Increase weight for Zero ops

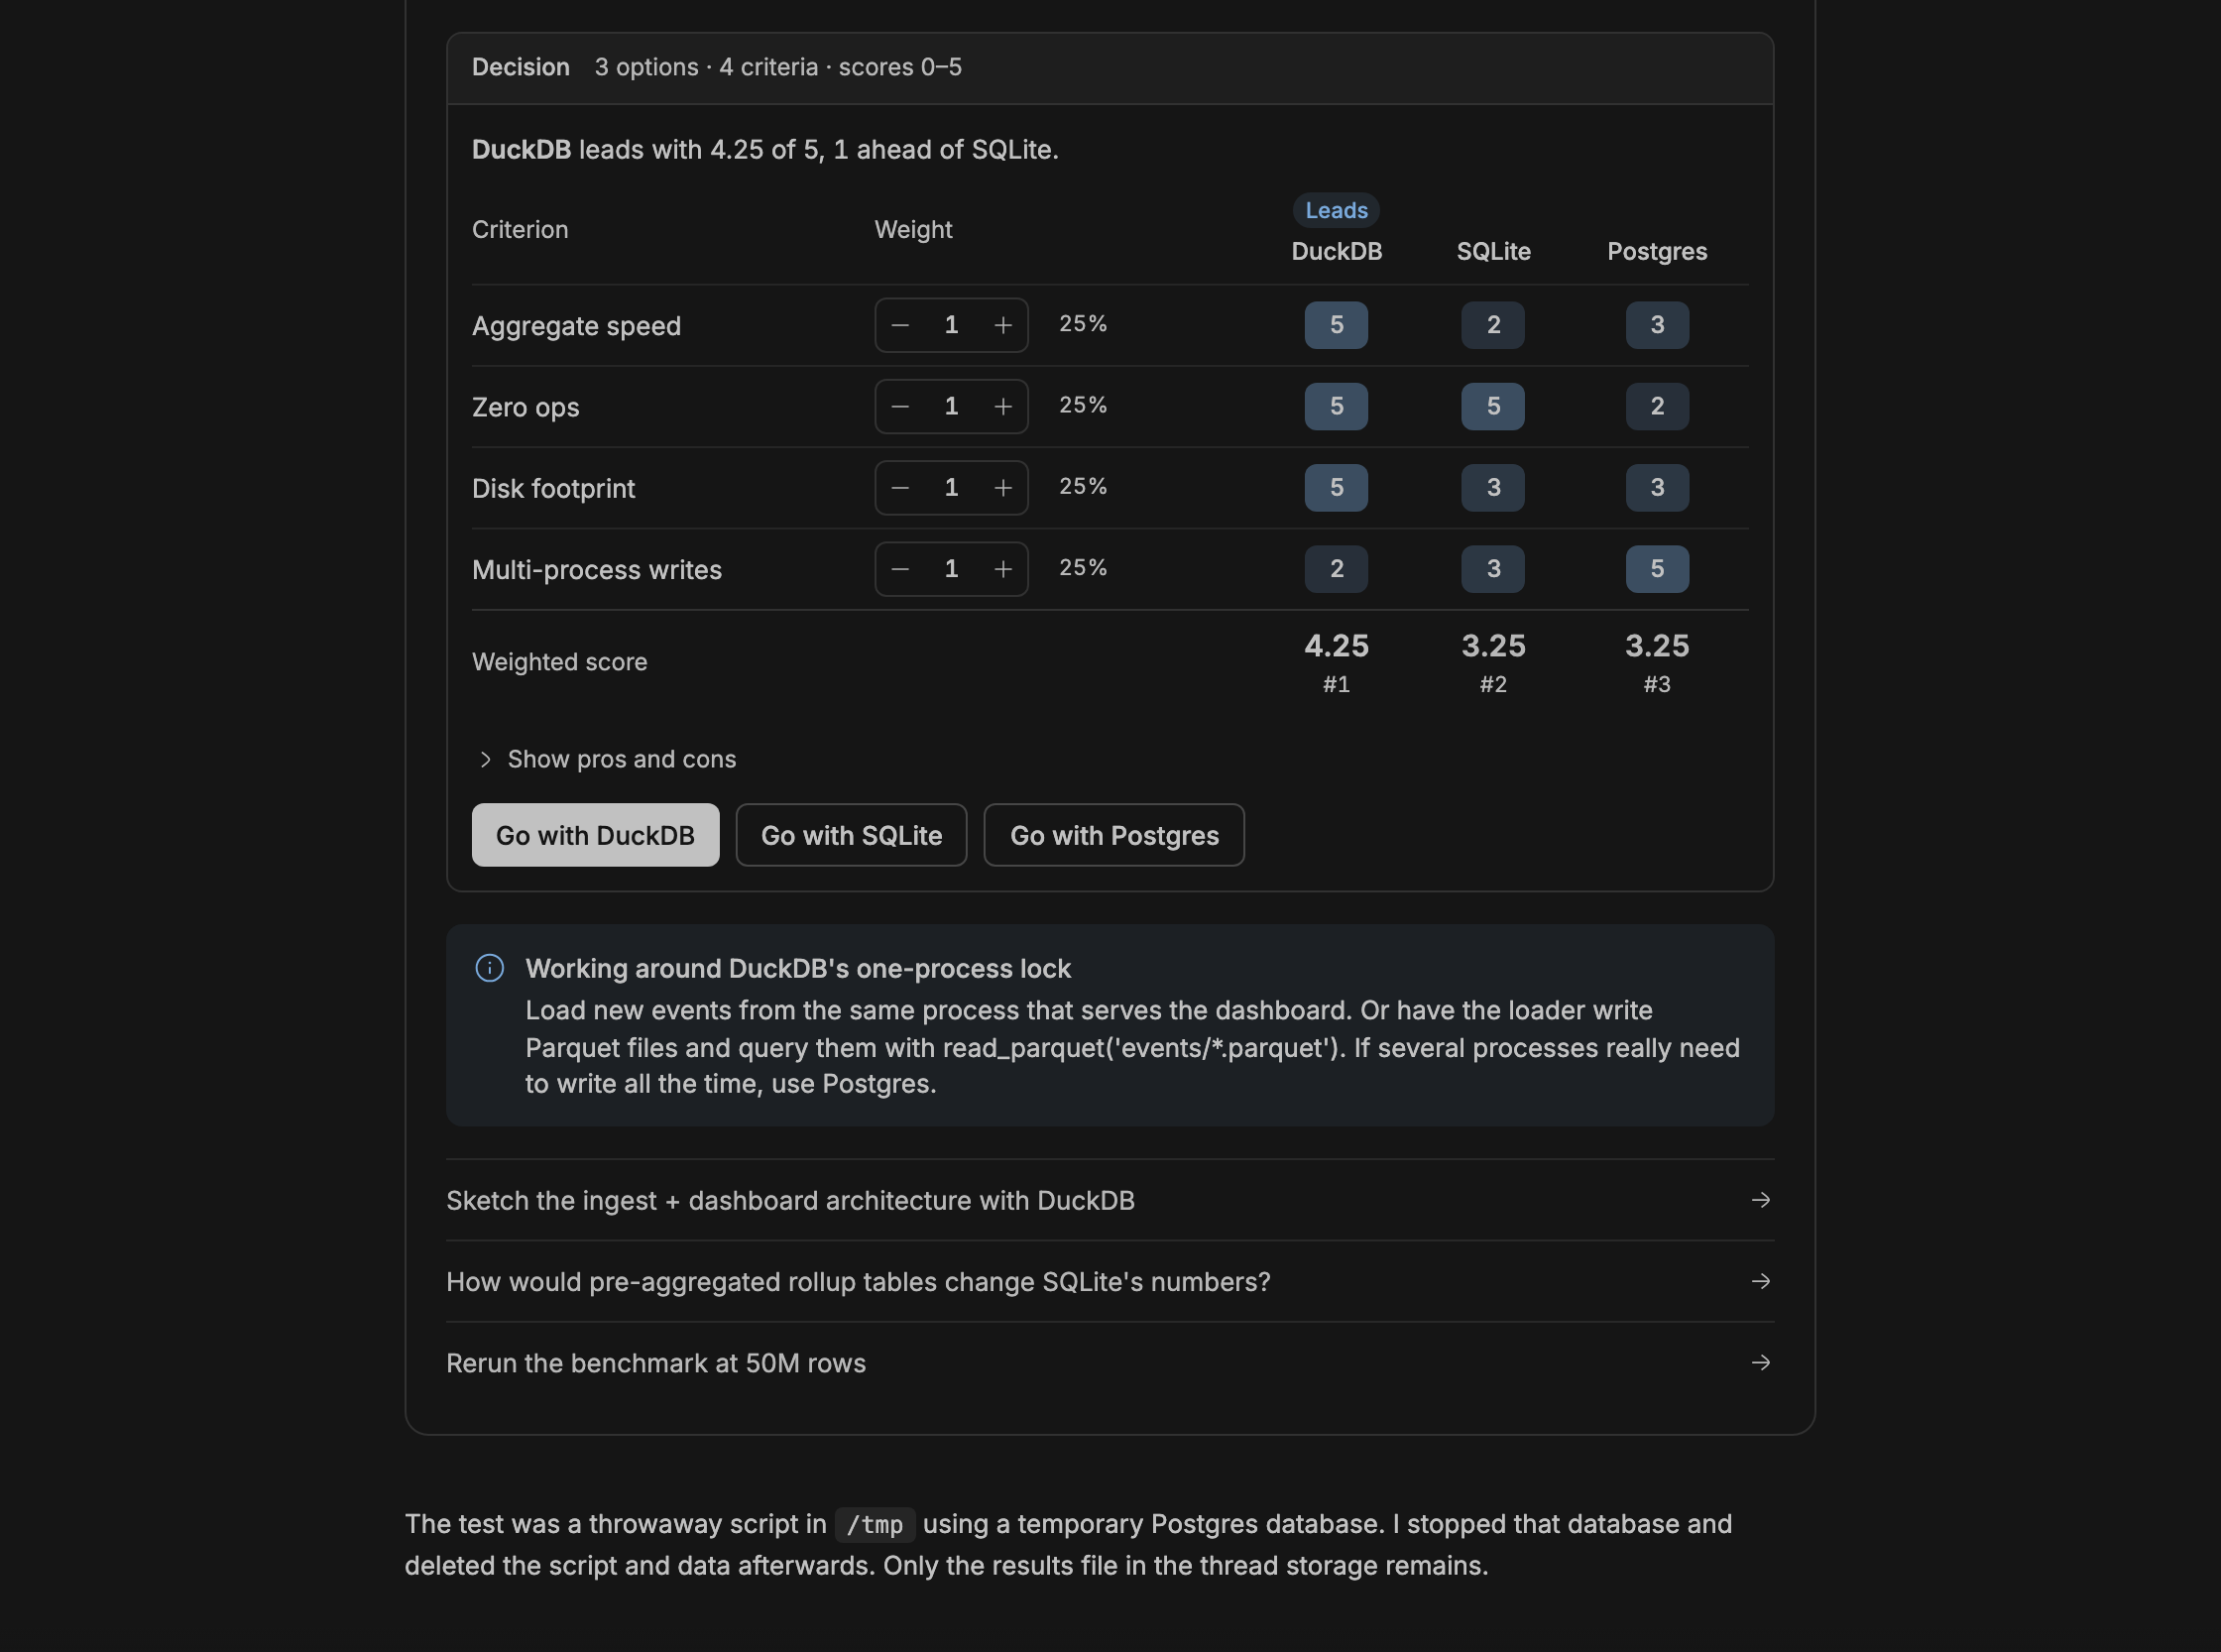[x=1003, y=406]
